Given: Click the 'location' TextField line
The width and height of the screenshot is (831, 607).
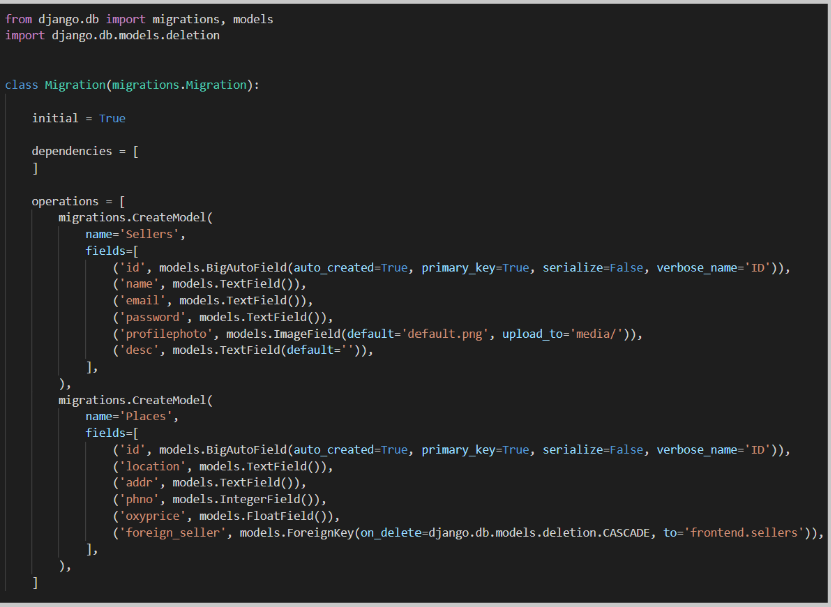Looking at the screenshot, I should click(x=223, y=467).
